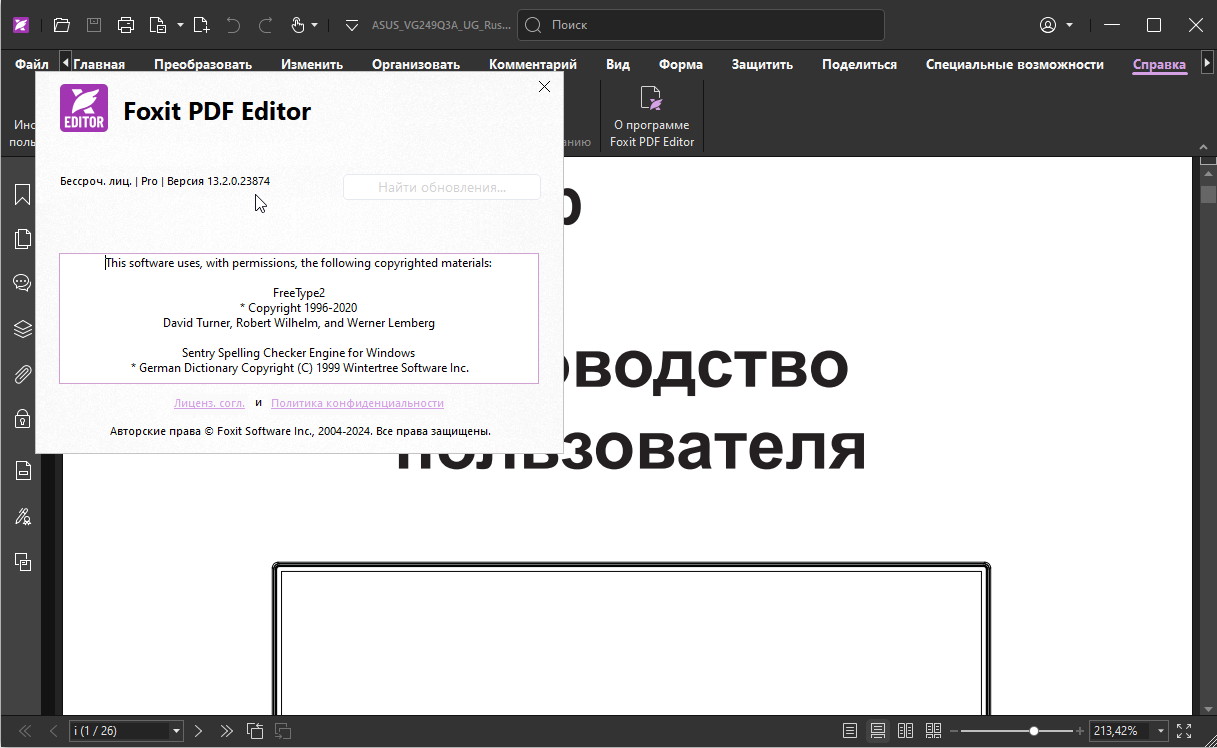Click the FreeType2 line in the credits box
This screenshot has height=748, width=1217.
tap(299, 293)
